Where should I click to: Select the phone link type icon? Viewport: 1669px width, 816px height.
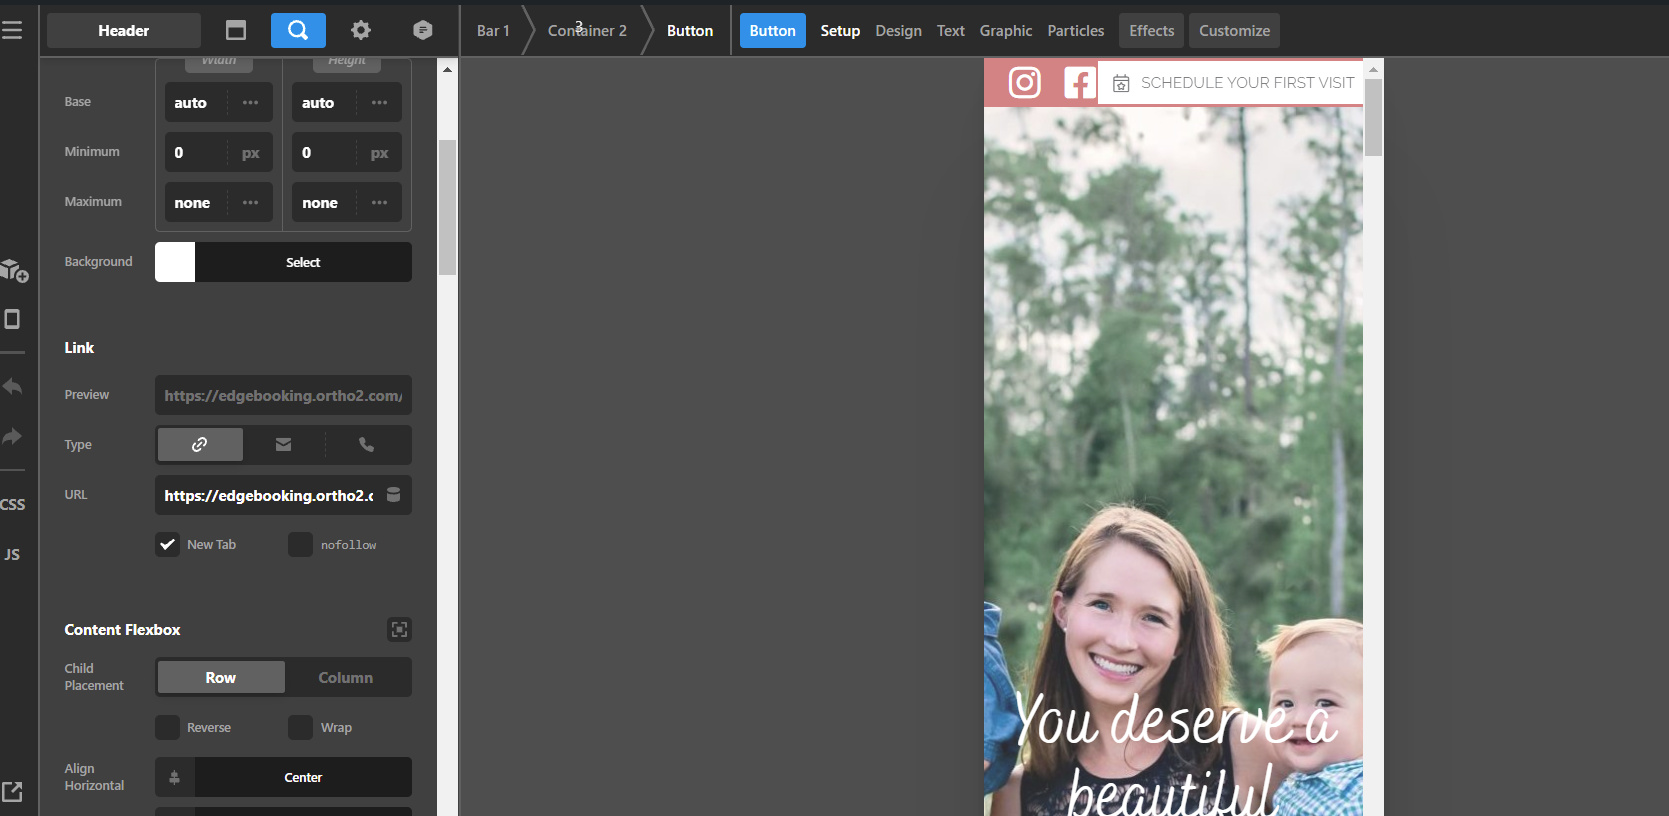[x=367, y=445]
